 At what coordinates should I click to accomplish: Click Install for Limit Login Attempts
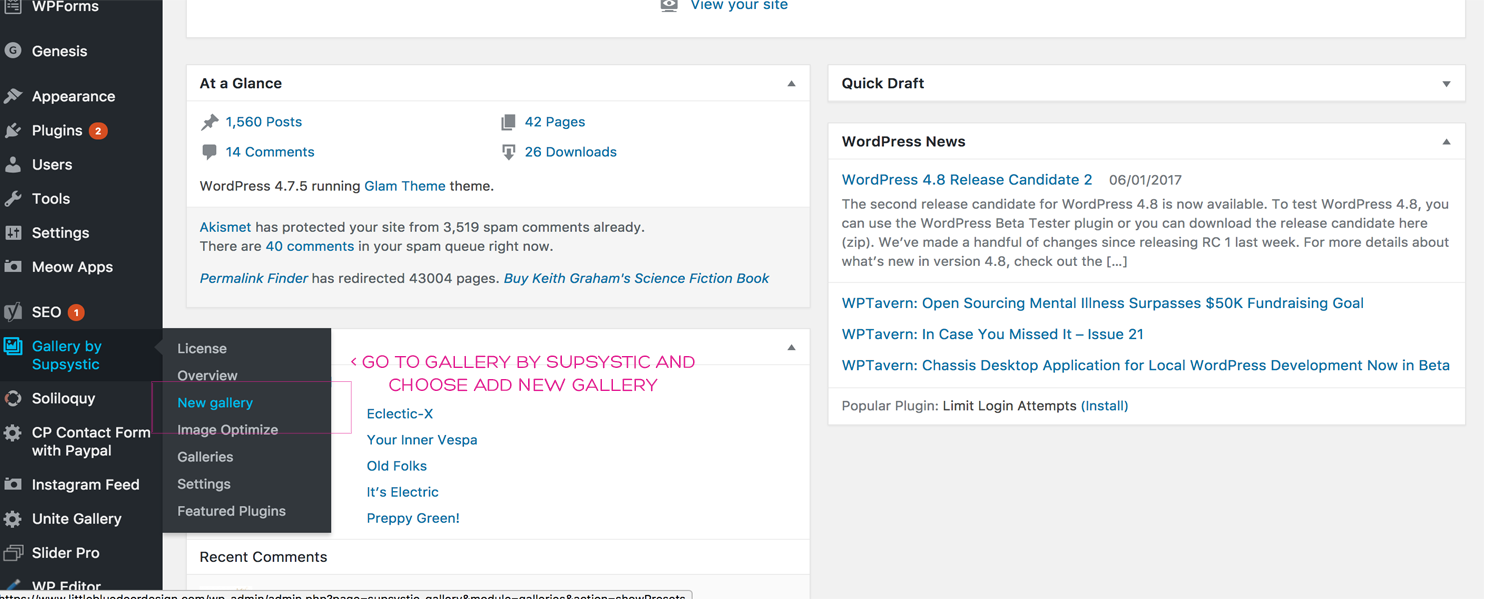(1105, 406)
